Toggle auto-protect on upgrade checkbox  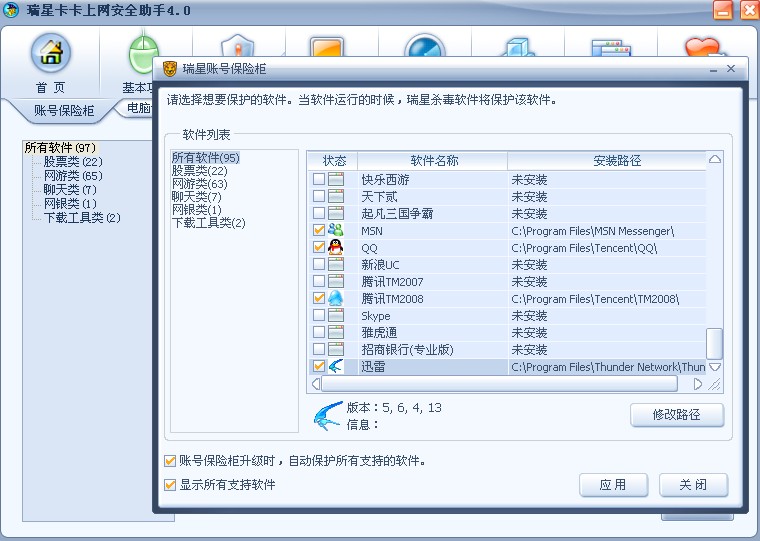[x=170, y=461]
